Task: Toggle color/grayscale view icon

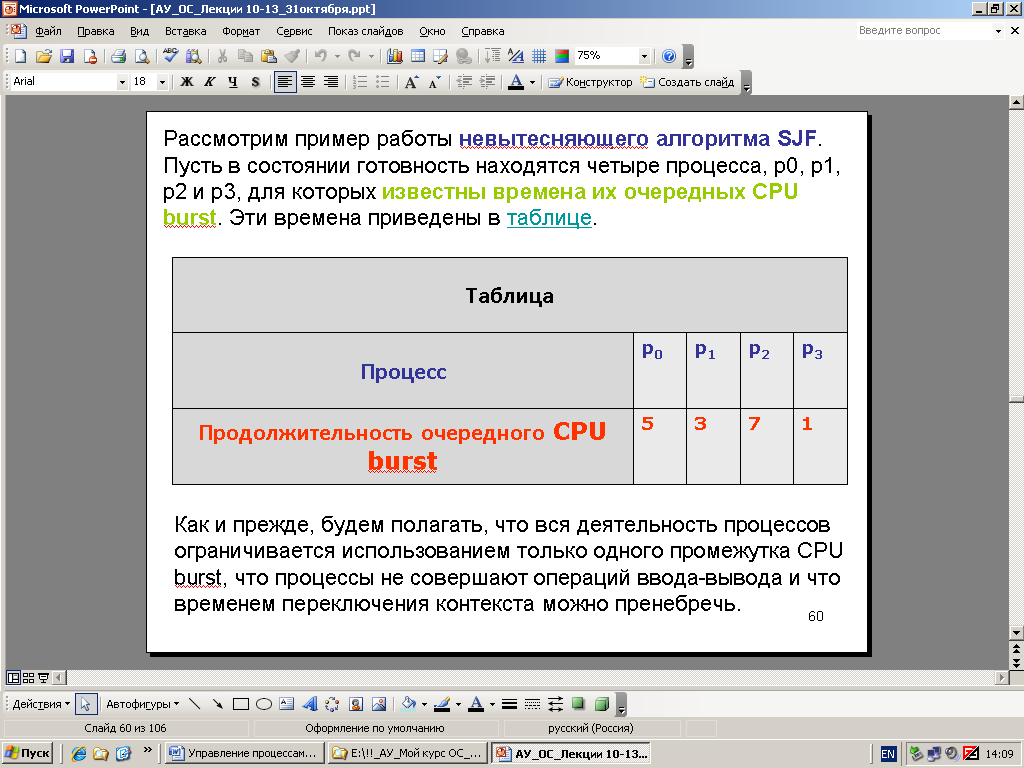Action: [562, 56]
